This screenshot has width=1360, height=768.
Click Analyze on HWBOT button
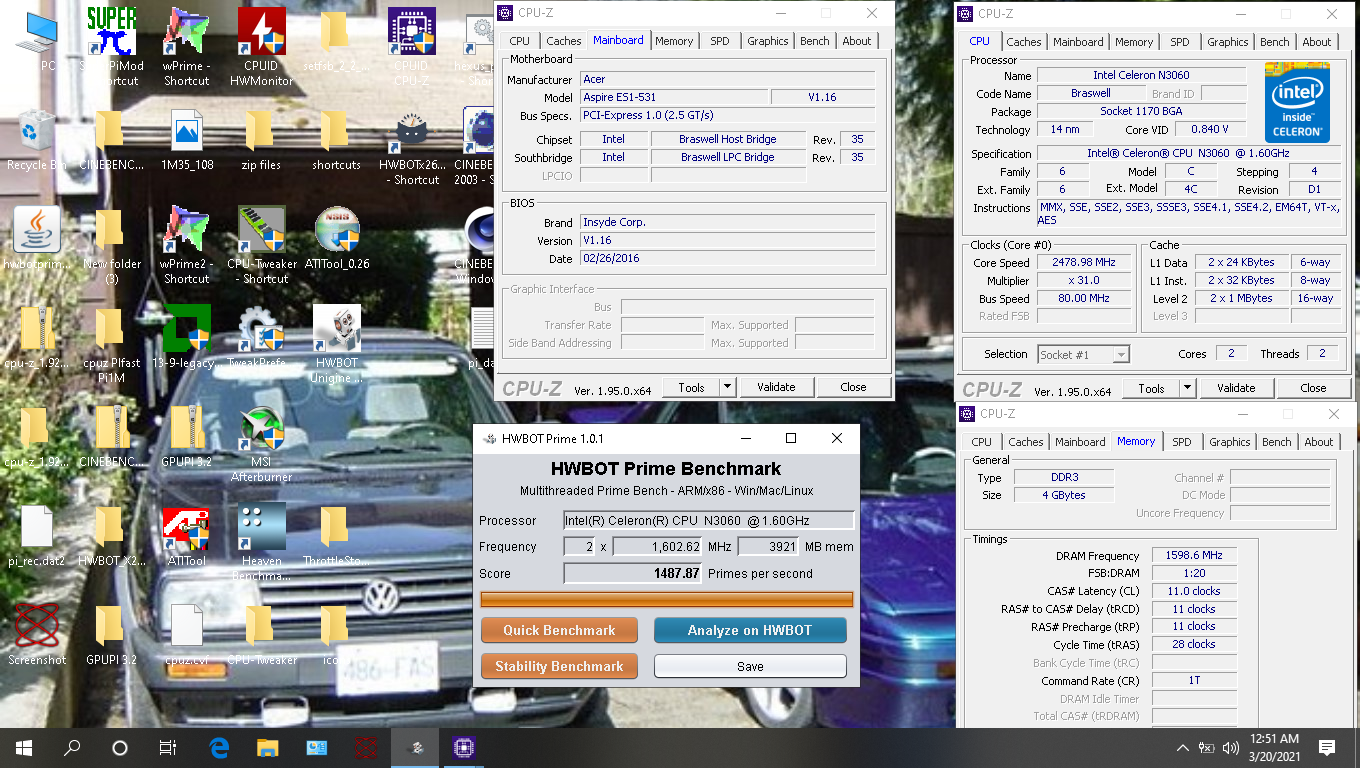tap(750, 630)
